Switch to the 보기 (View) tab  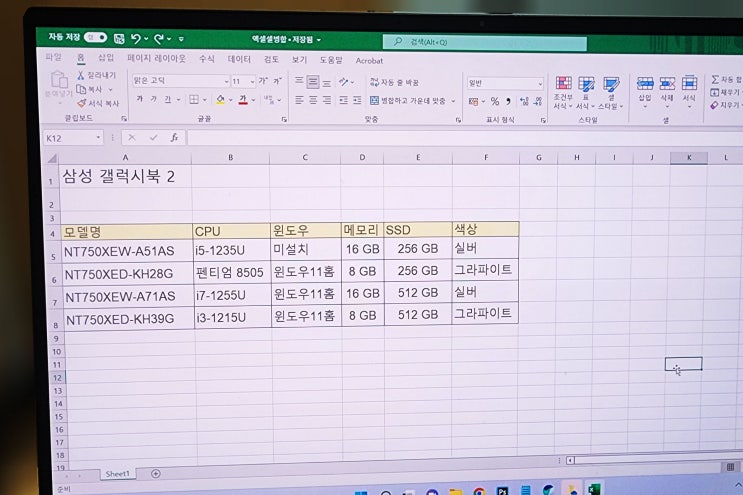click(x=299, y=60)
